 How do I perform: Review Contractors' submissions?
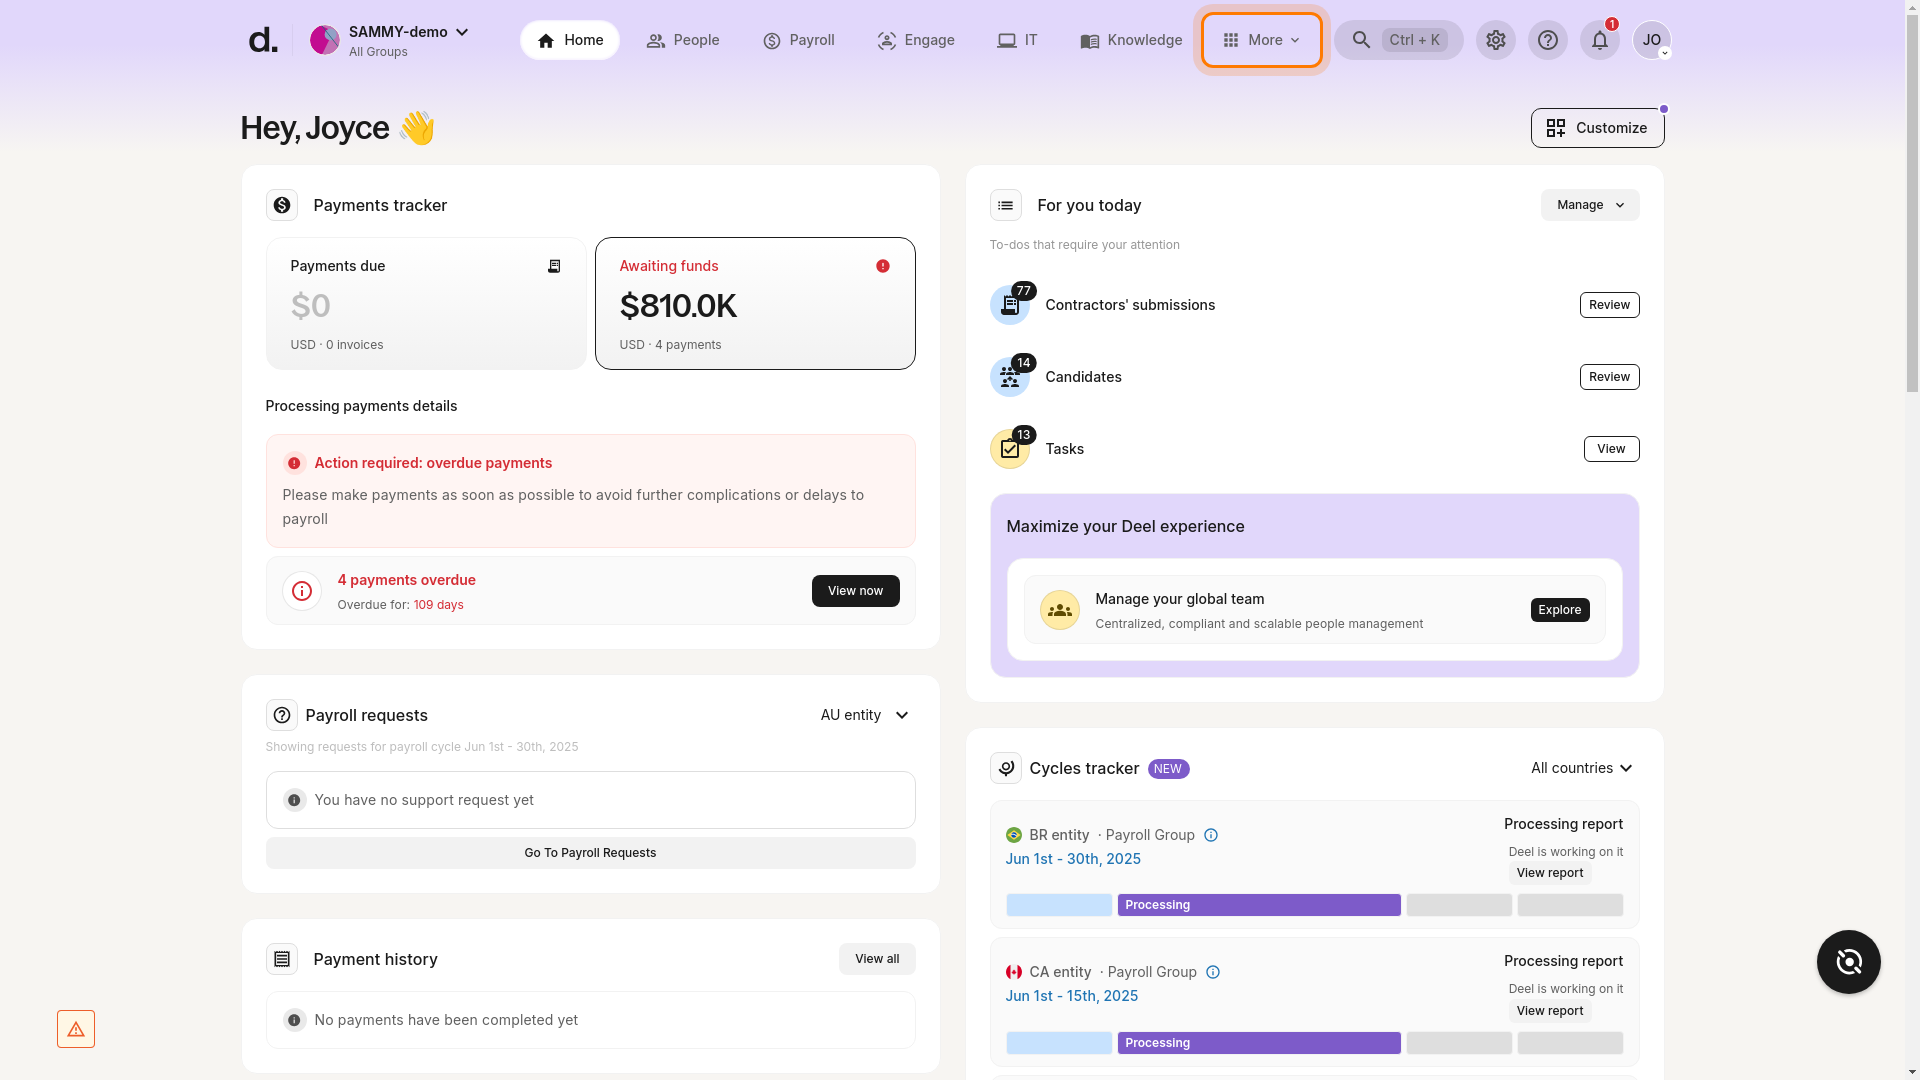click(1608, 305)
